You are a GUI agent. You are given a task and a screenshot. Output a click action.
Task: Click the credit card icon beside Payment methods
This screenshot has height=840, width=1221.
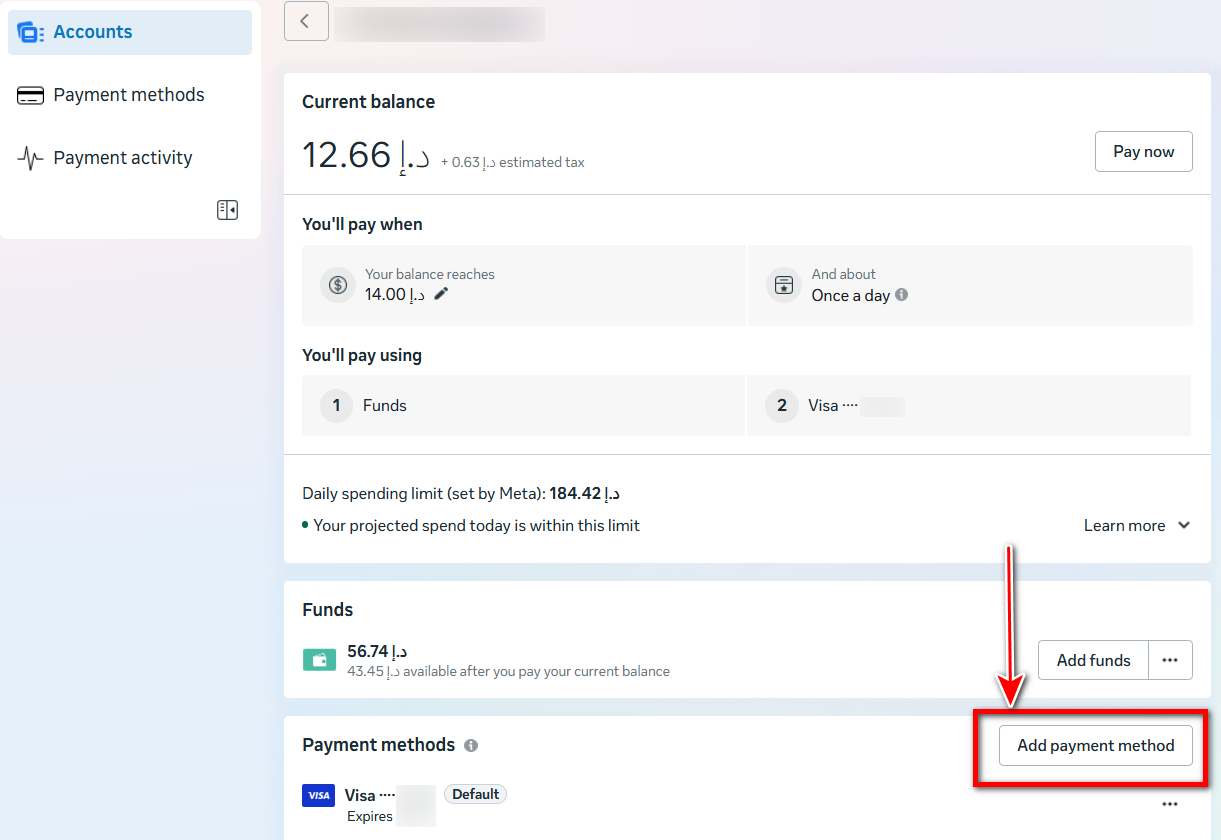click(x=30, y=94)
